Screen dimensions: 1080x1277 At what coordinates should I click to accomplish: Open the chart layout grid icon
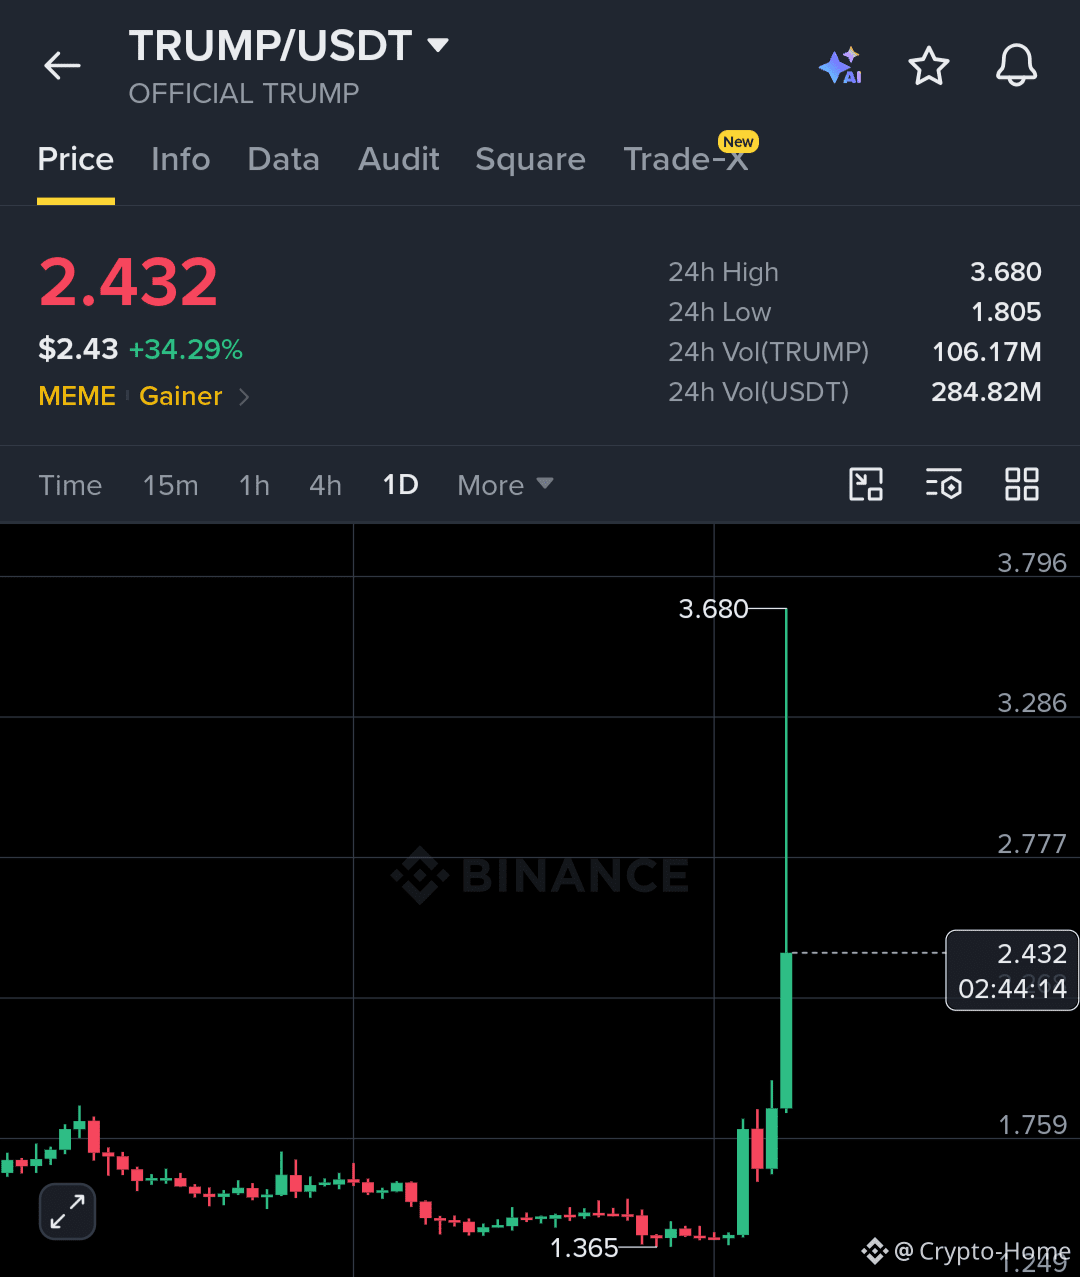tap(1021, 485)
